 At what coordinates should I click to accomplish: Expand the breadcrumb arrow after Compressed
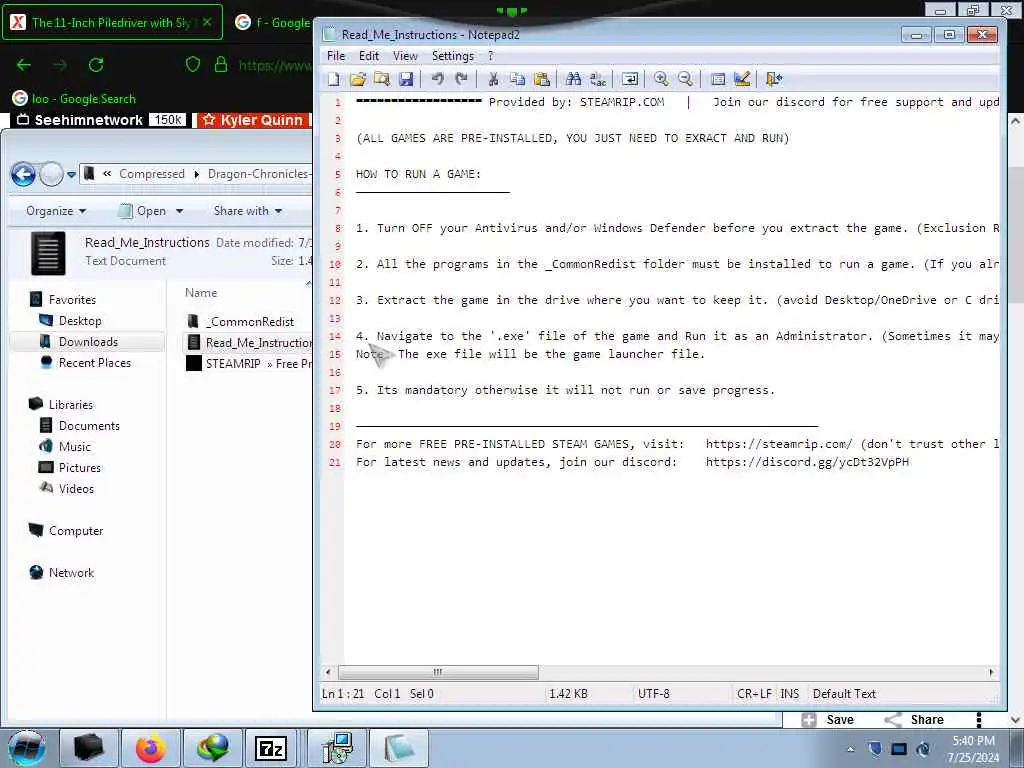(197, 174)
